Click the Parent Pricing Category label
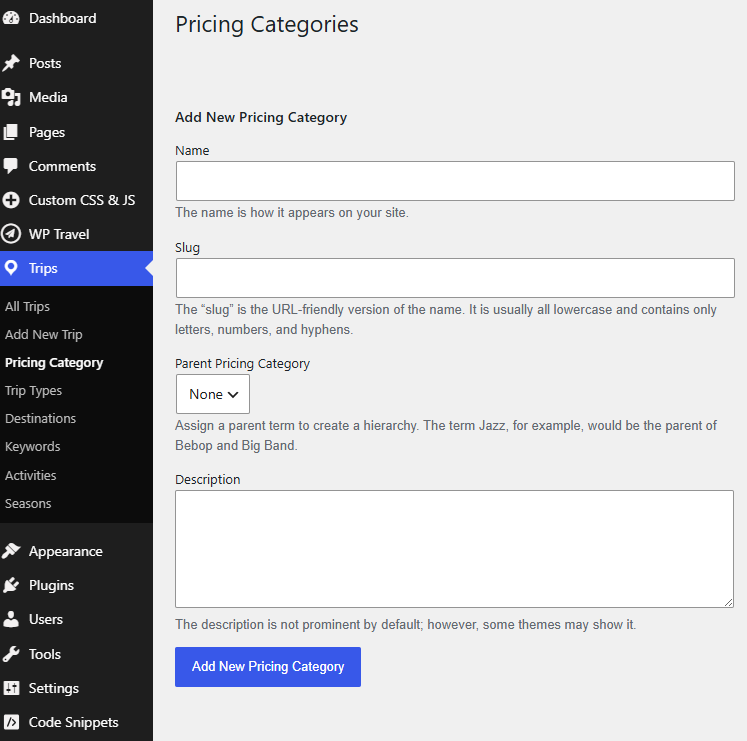Viewport: 747px width, 741px height. point(242,364)
